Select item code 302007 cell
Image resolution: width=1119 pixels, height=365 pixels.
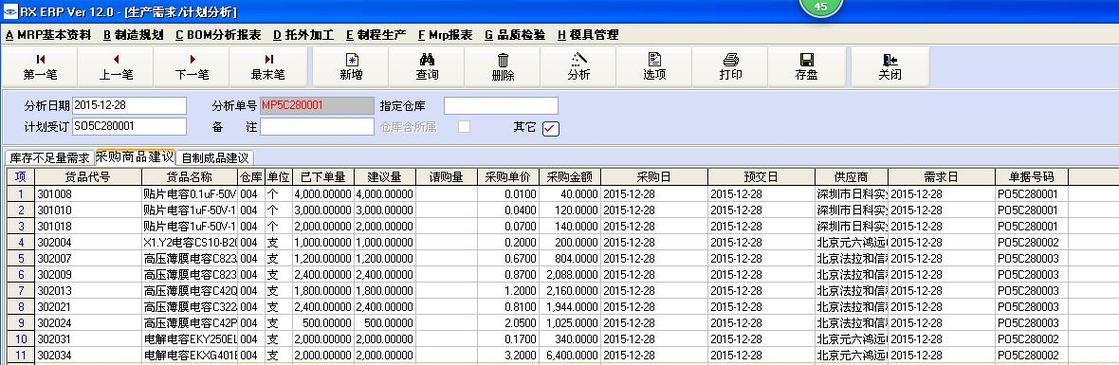click(x=88, y=259)
